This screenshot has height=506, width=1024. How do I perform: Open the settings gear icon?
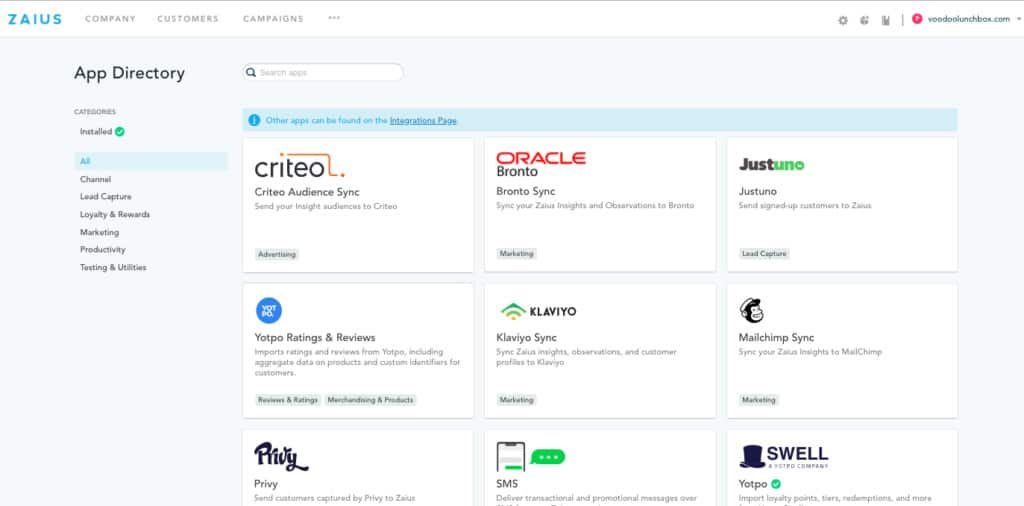pos(843,20)
